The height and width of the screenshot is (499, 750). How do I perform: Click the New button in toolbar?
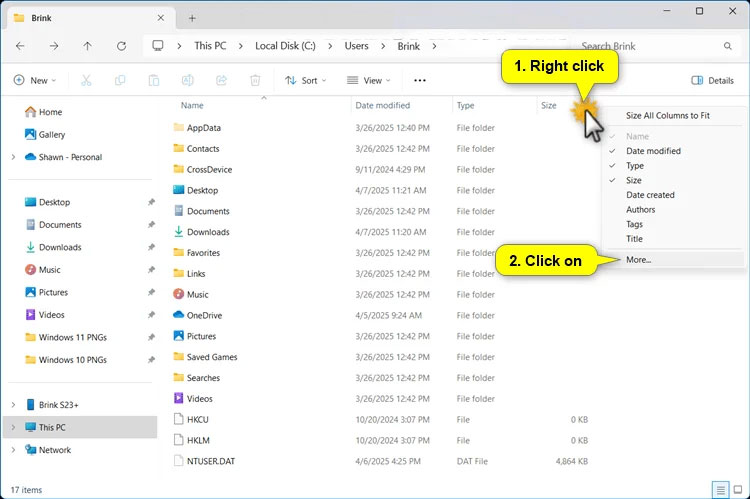point(35,80)
